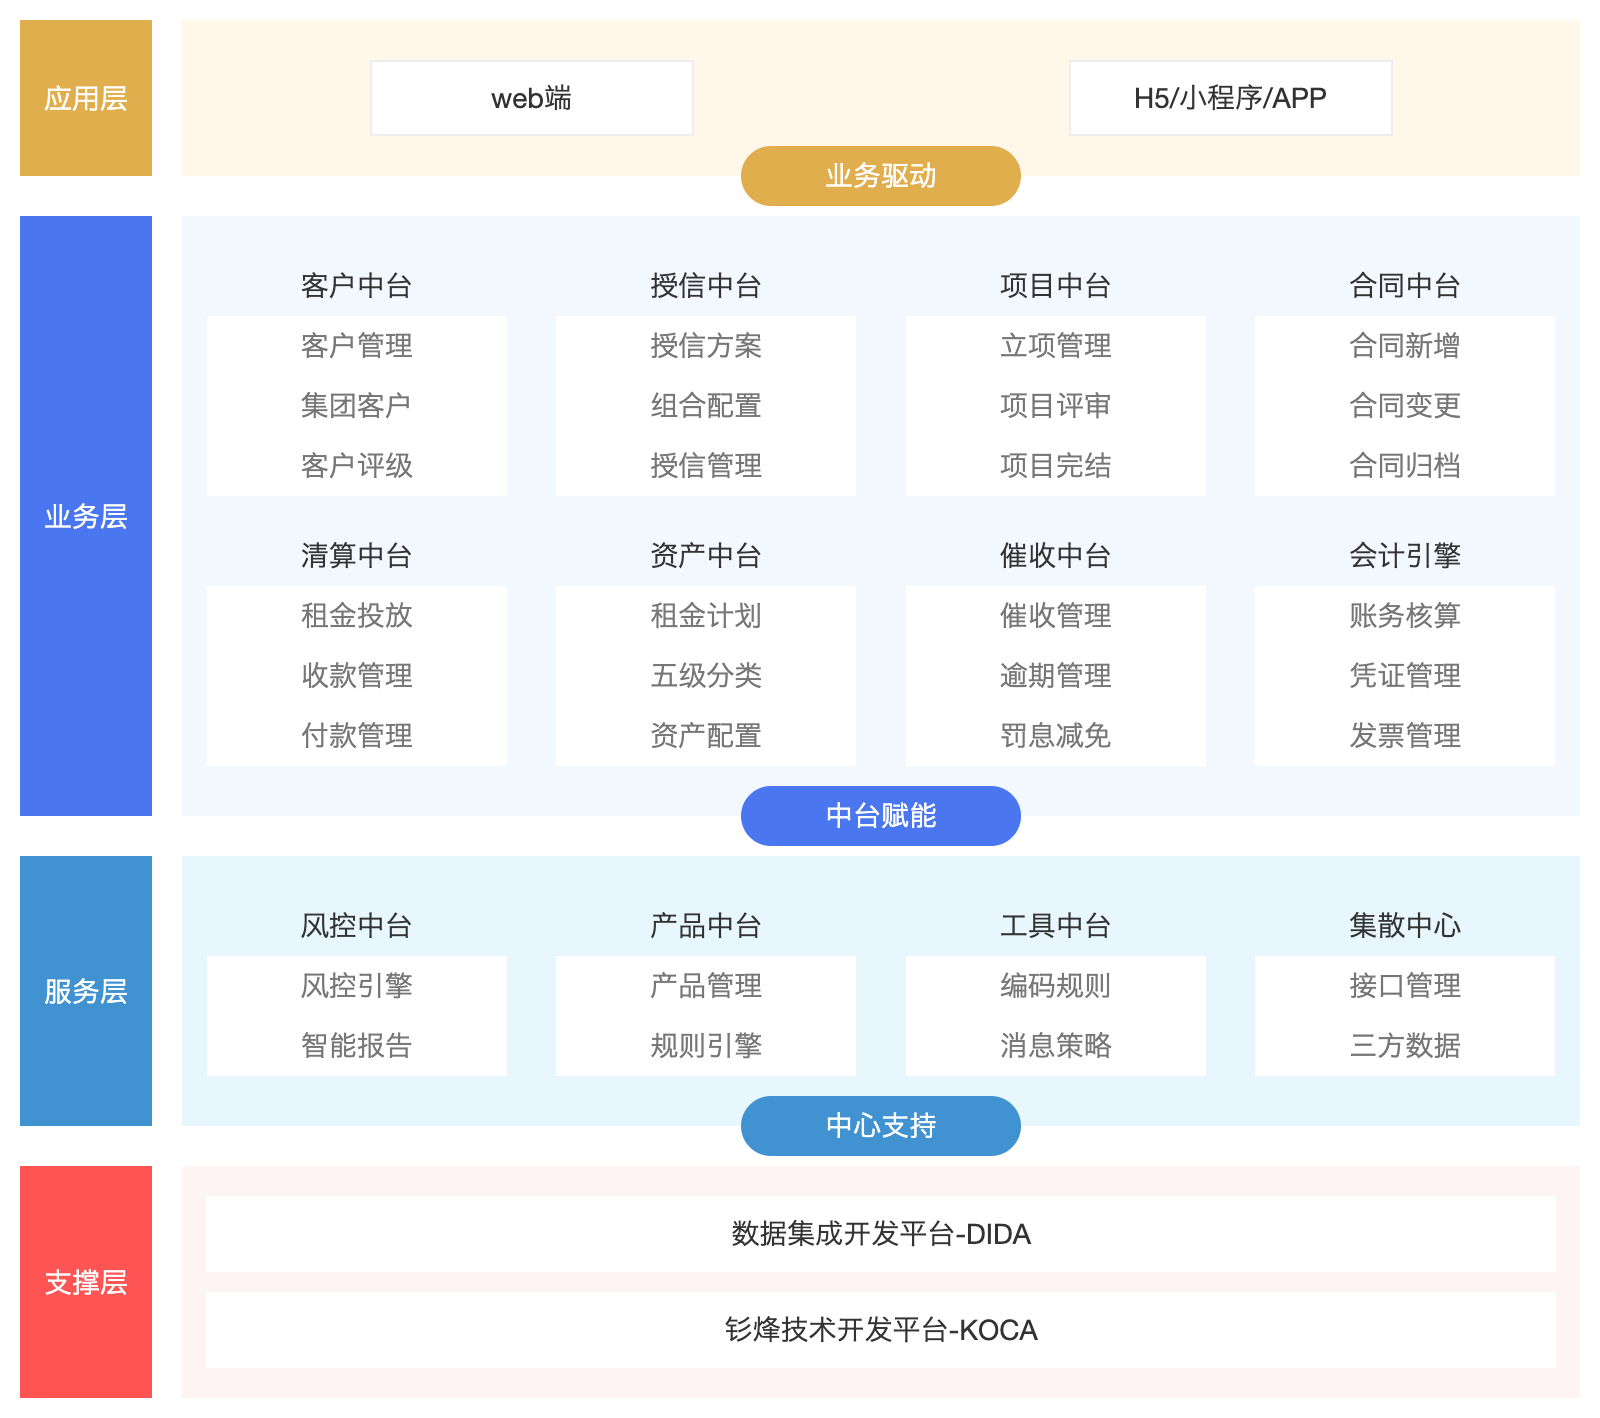Click 合同归档 under 合同中台

1403,465
